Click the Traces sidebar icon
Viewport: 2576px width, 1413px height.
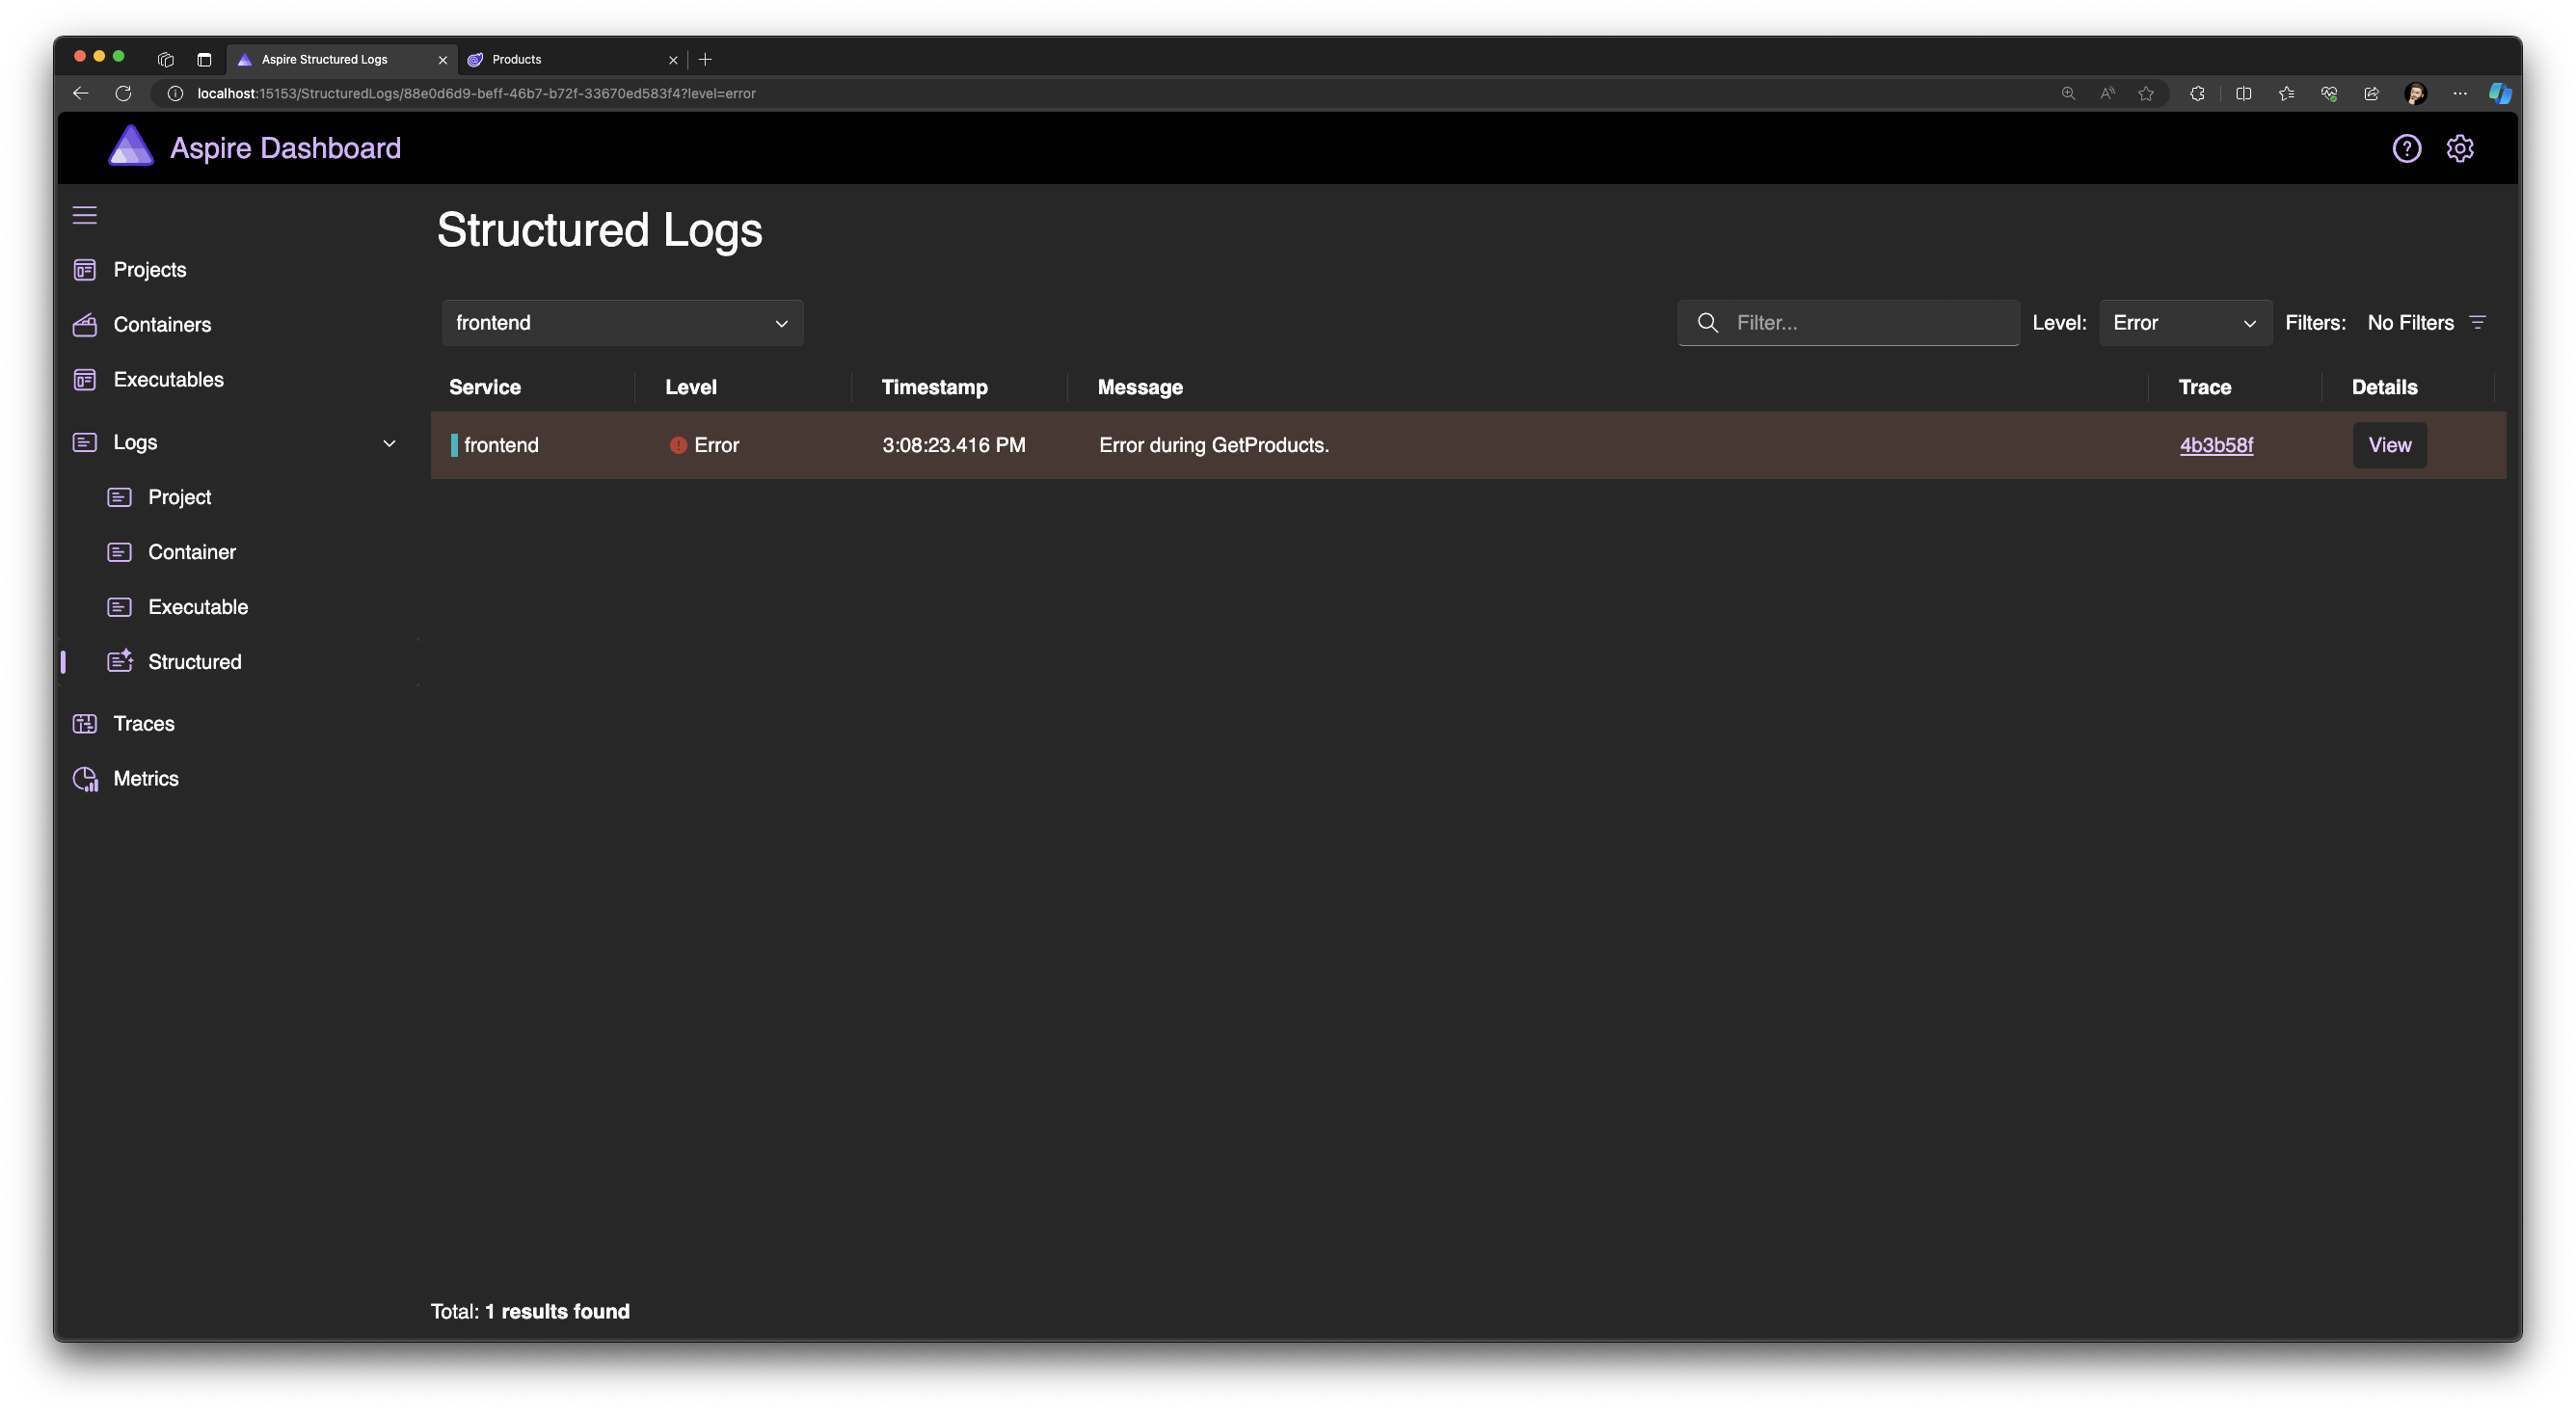[85, 724]
